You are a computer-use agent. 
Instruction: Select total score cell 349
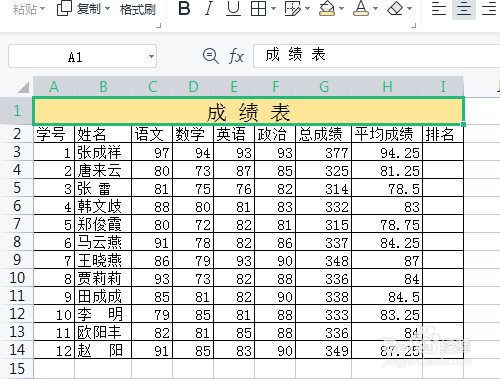click(324, 350)
